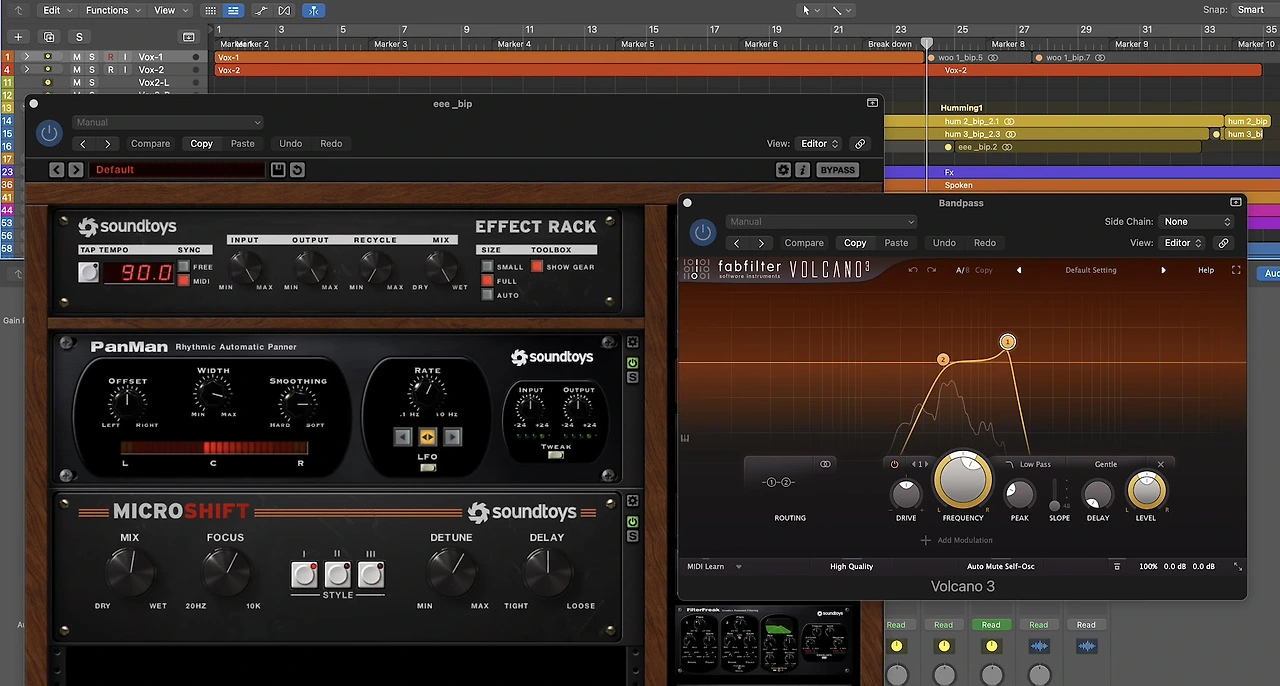Click Volcano routing stereo link icon
The image size is (1280, 686).
[x=825, y=464]
